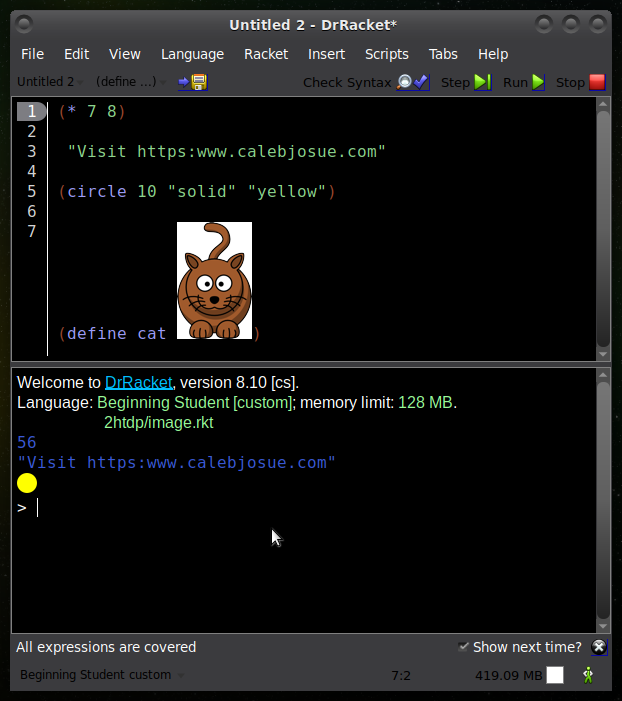Open the Untitled 2 file dropdown
This screenshot has height=701, width=622.
tap(50, 82)
